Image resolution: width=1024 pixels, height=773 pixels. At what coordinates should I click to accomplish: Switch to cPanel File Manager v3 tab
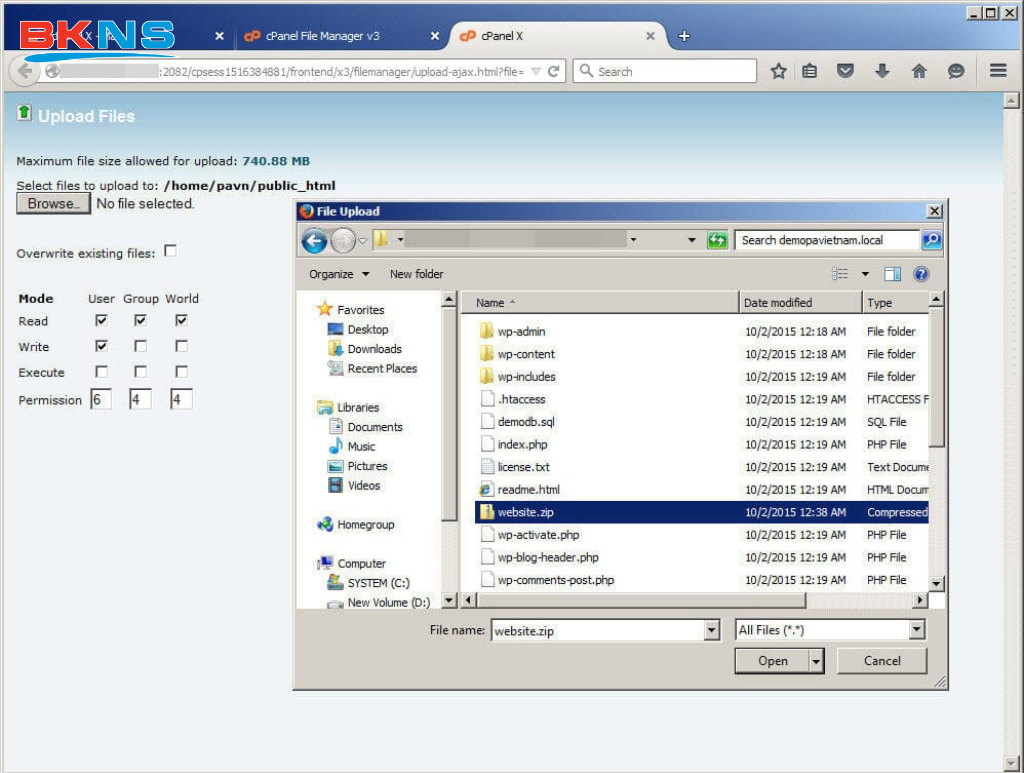[x=322, y=36]
